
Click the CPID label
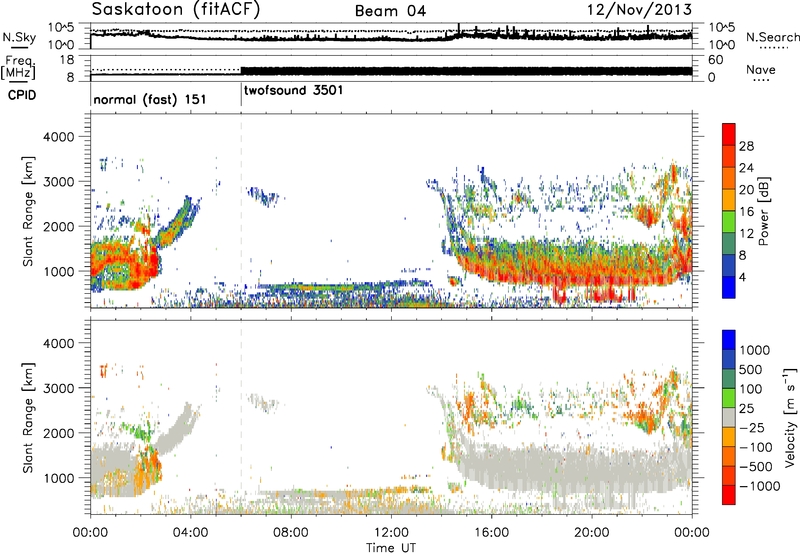coord(22,95)
